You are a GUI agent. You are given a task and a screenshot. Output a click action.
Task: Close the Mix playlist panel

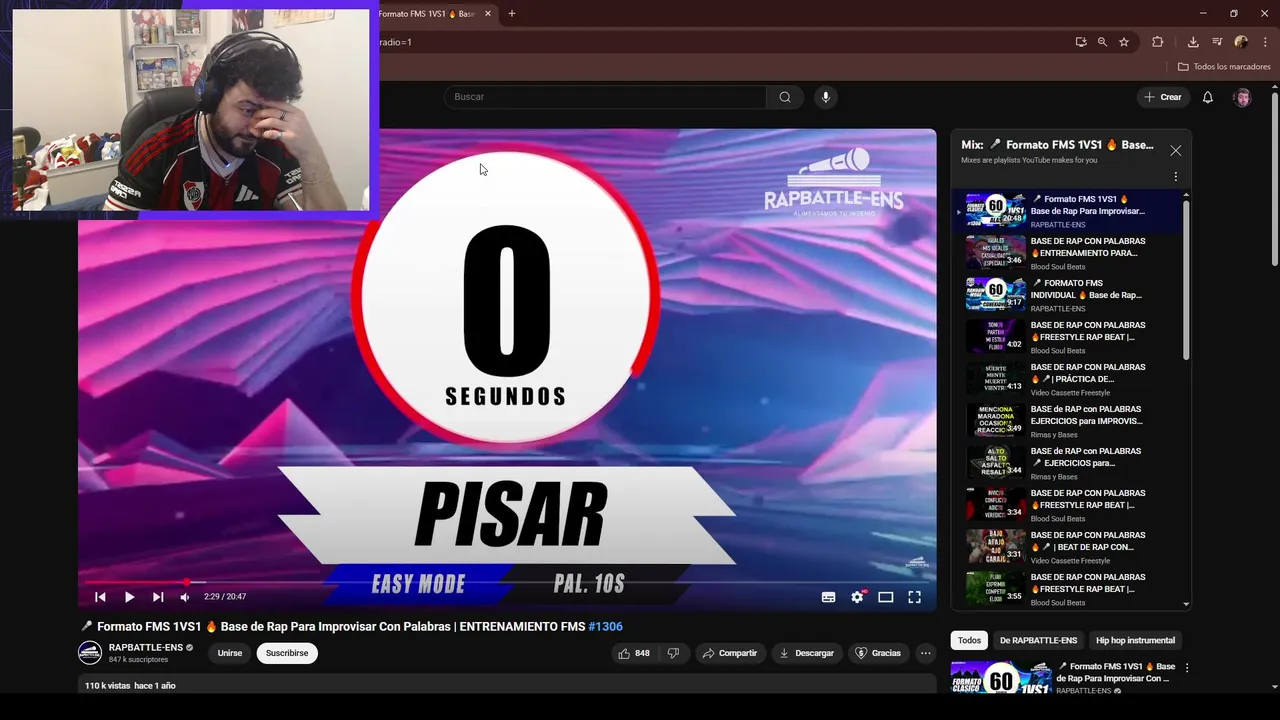(x=1176, y=150)
